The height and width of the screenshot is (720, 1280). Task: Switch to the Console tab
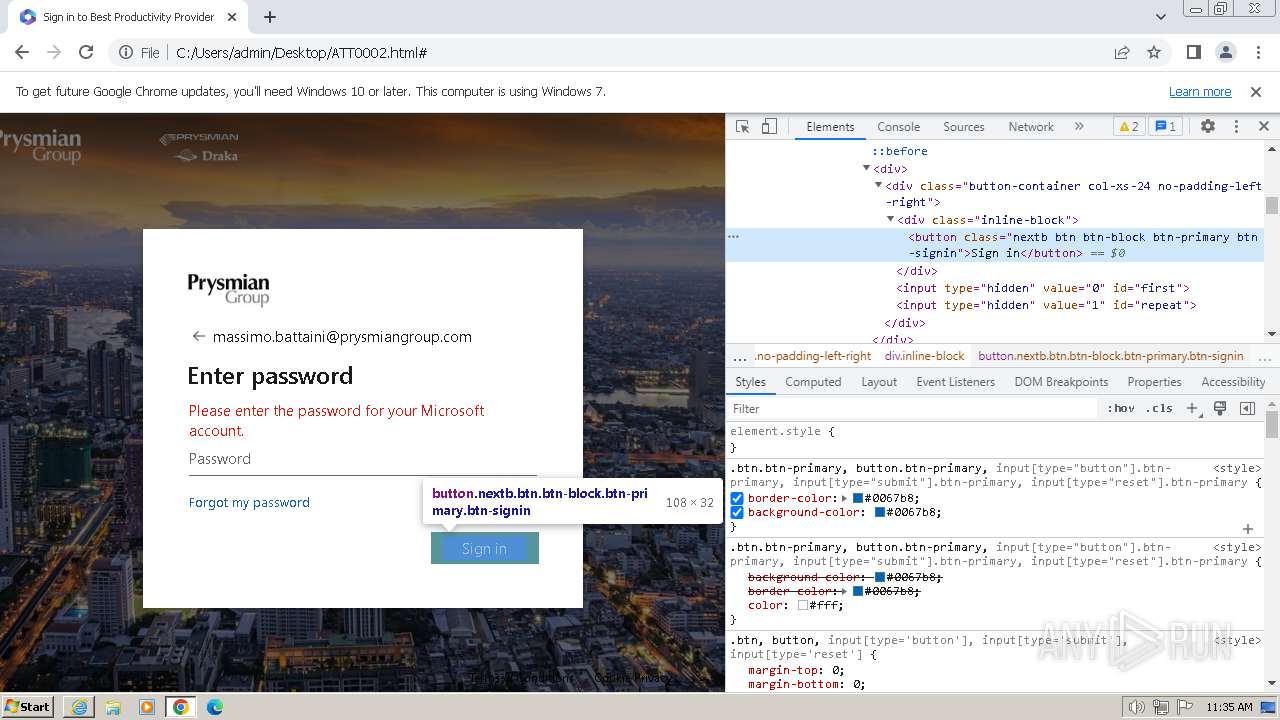898,127
